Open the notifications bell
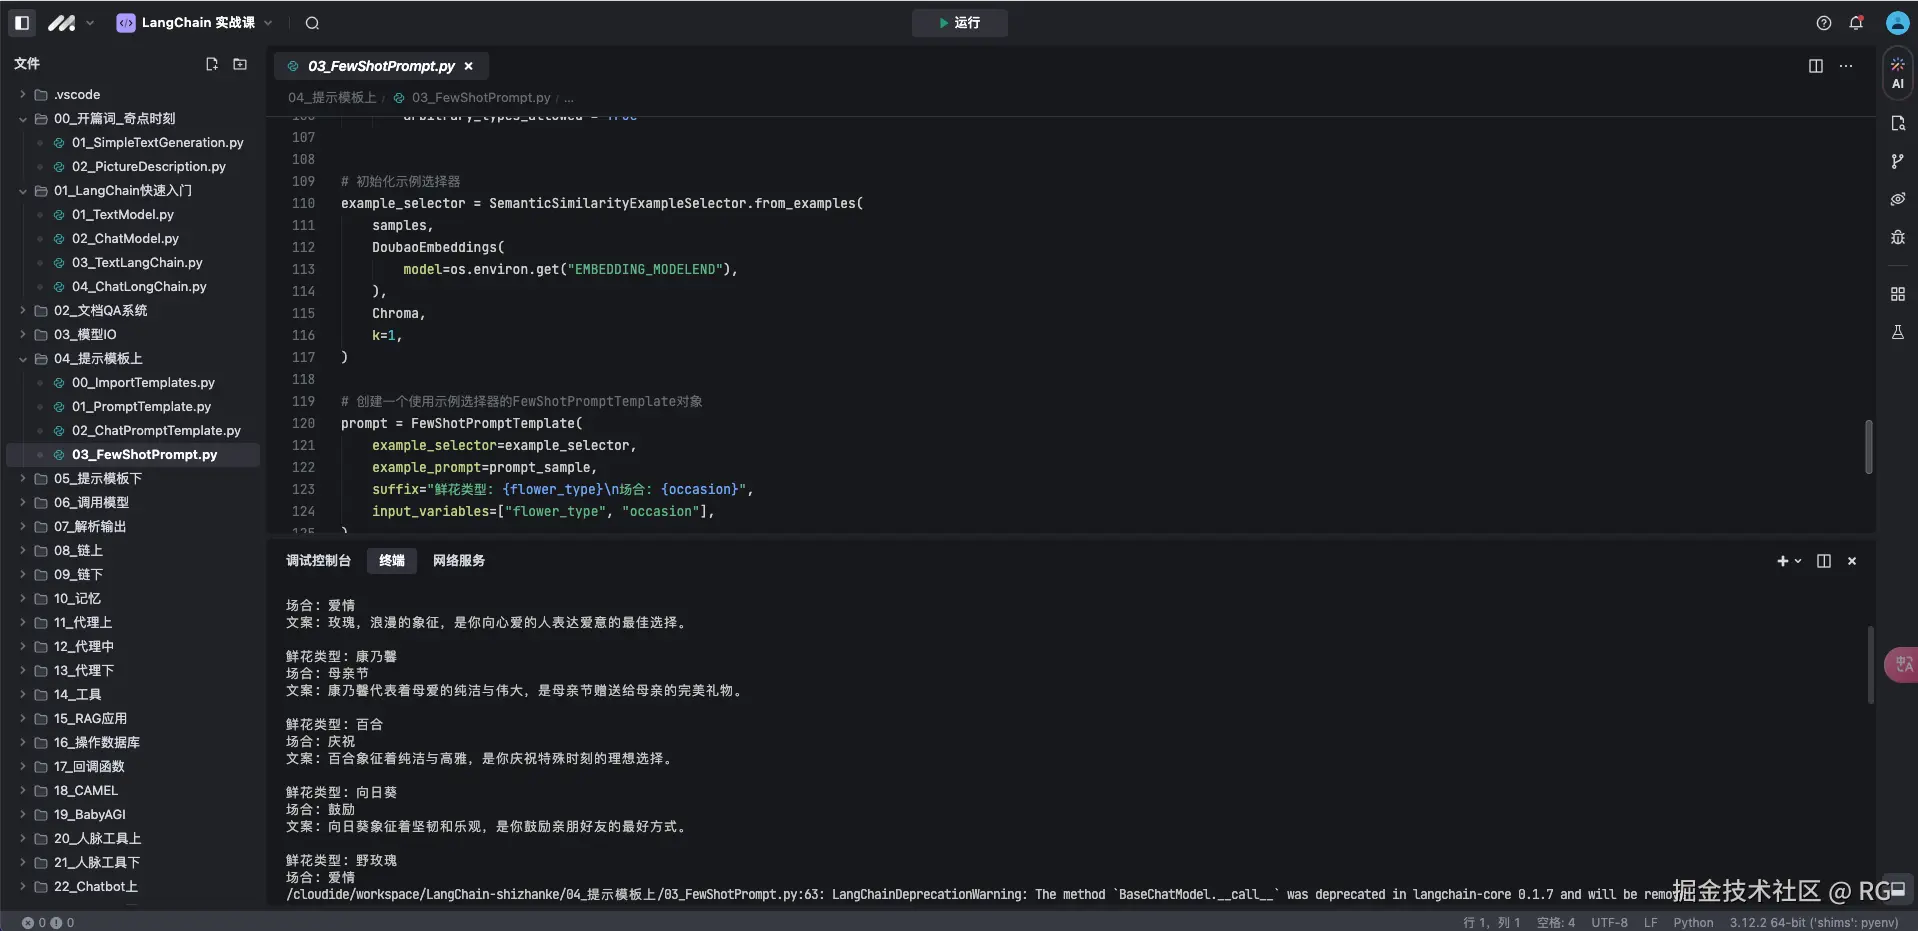 tap(1856, 23)
